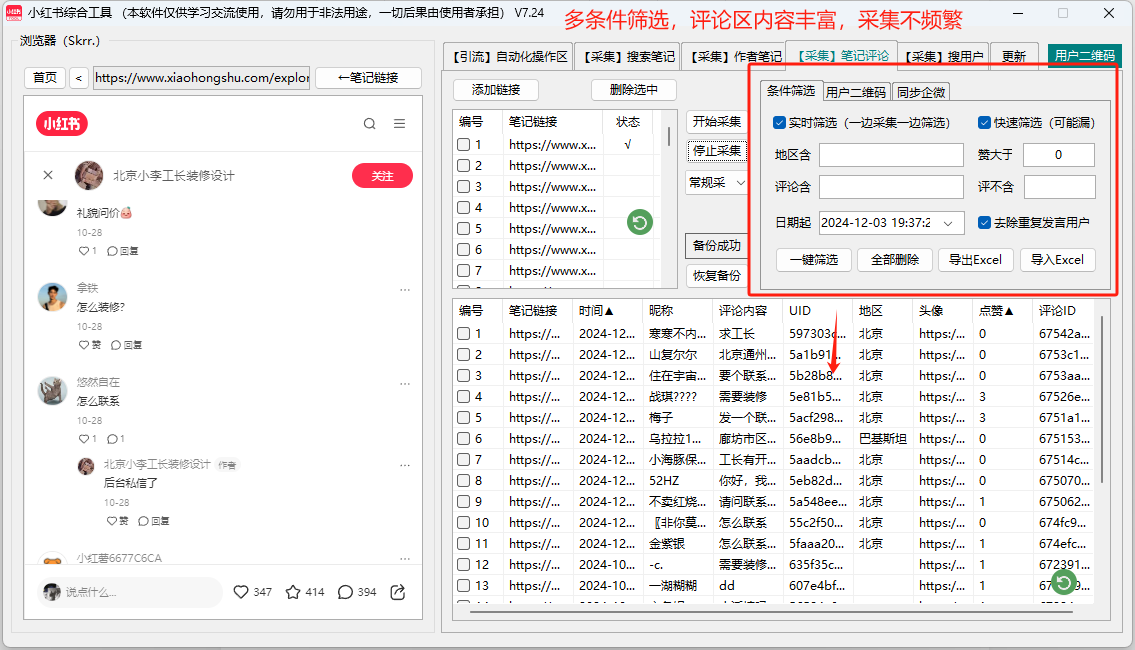The height and width of the screenshot is (650, 1135).
Task: Open the 常规采 collection mode dropdown
Action: 716,184
